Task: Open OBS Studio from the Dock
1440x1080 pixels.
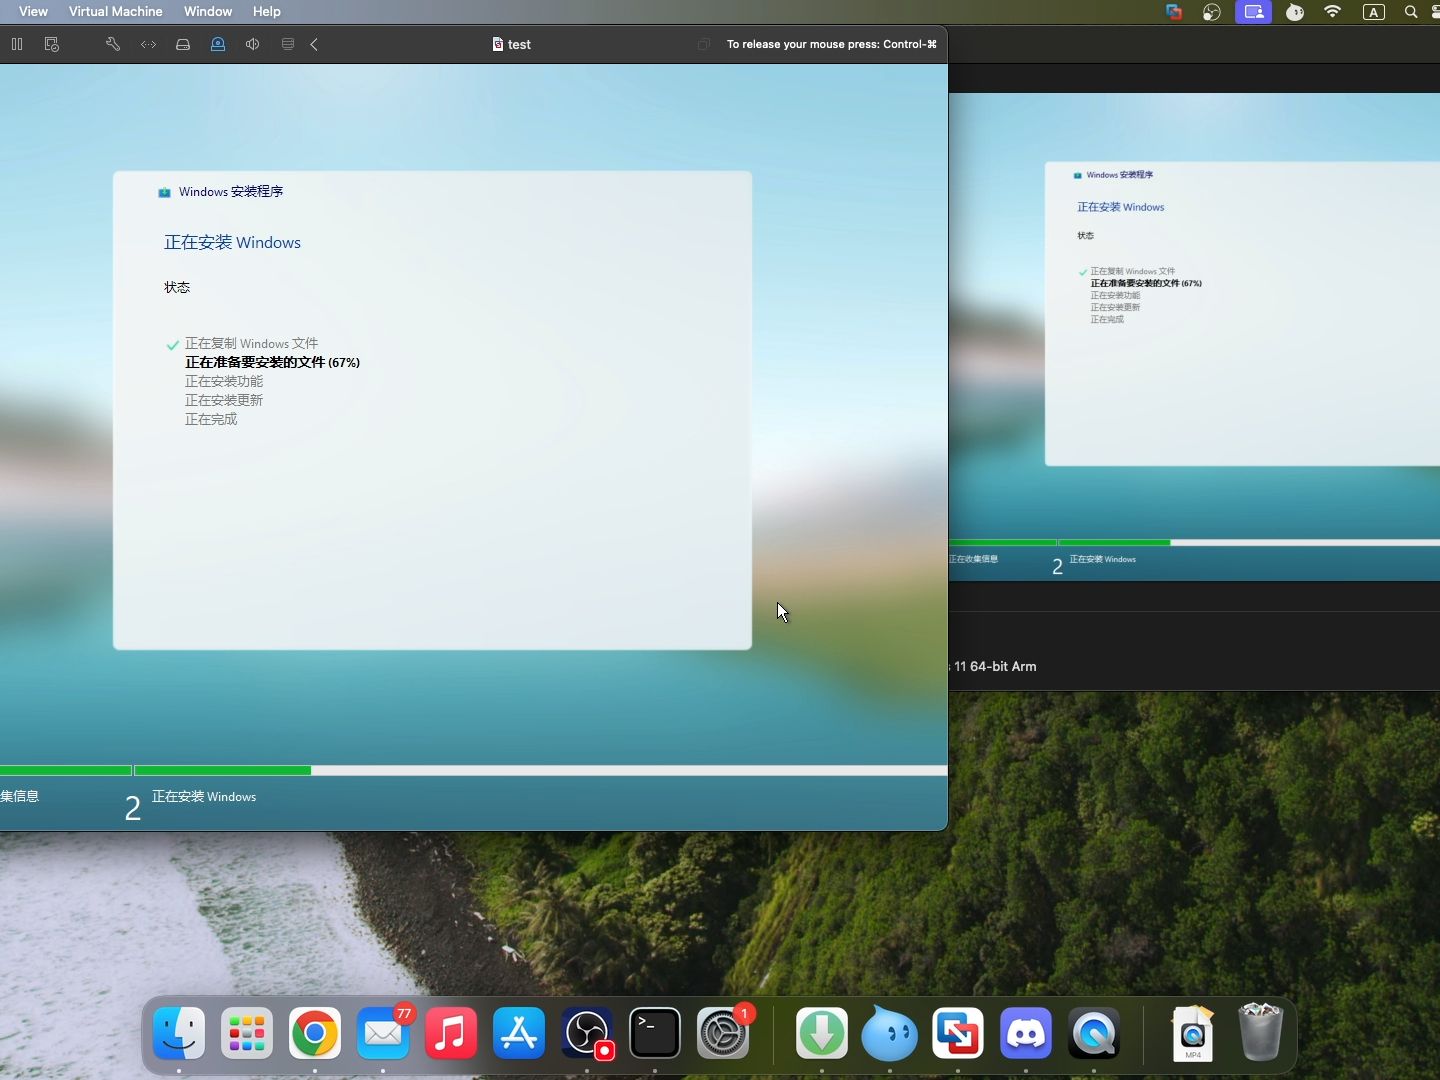Action: click(x=587, y=1033)
